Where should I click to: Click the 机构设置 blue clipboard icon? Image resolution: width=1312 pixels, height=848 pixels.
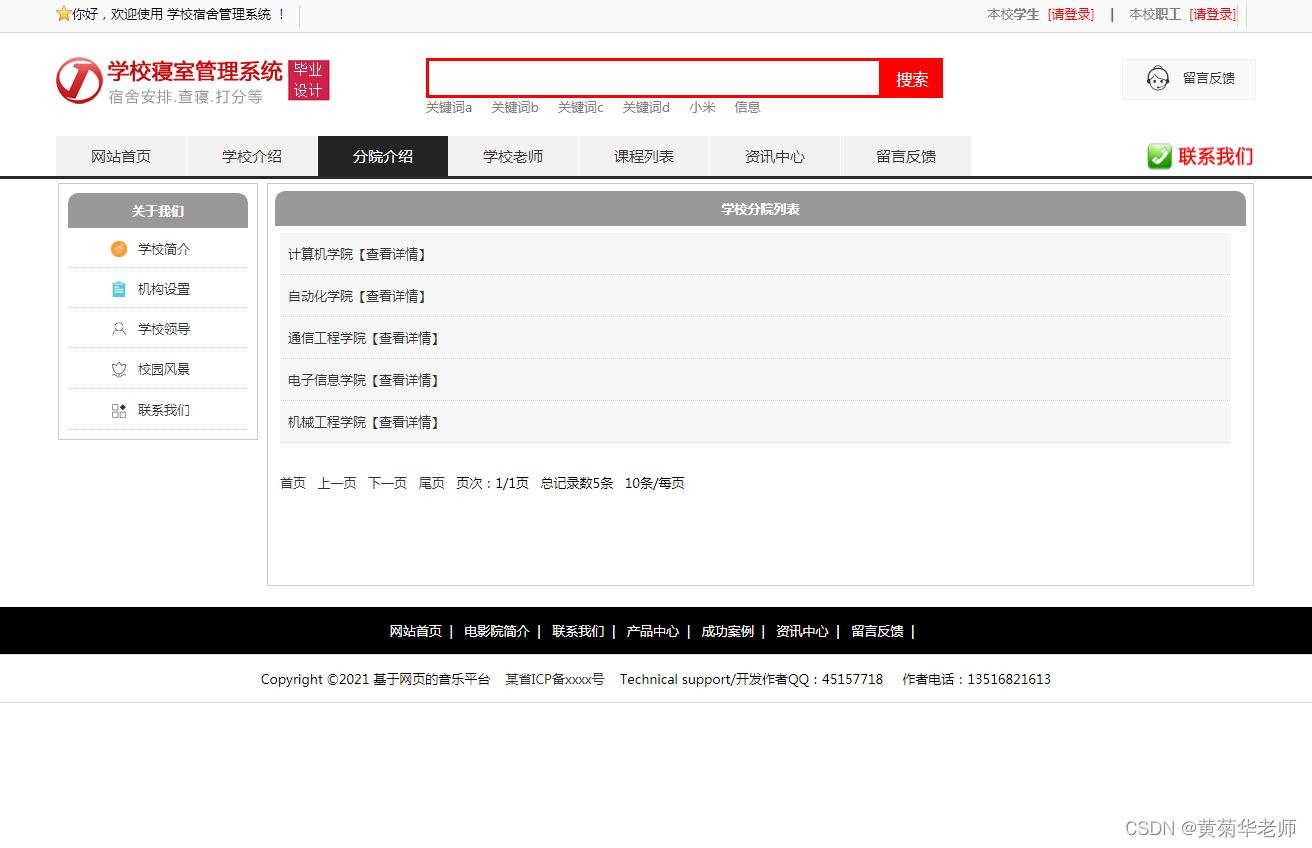click(x=119, y=289)
